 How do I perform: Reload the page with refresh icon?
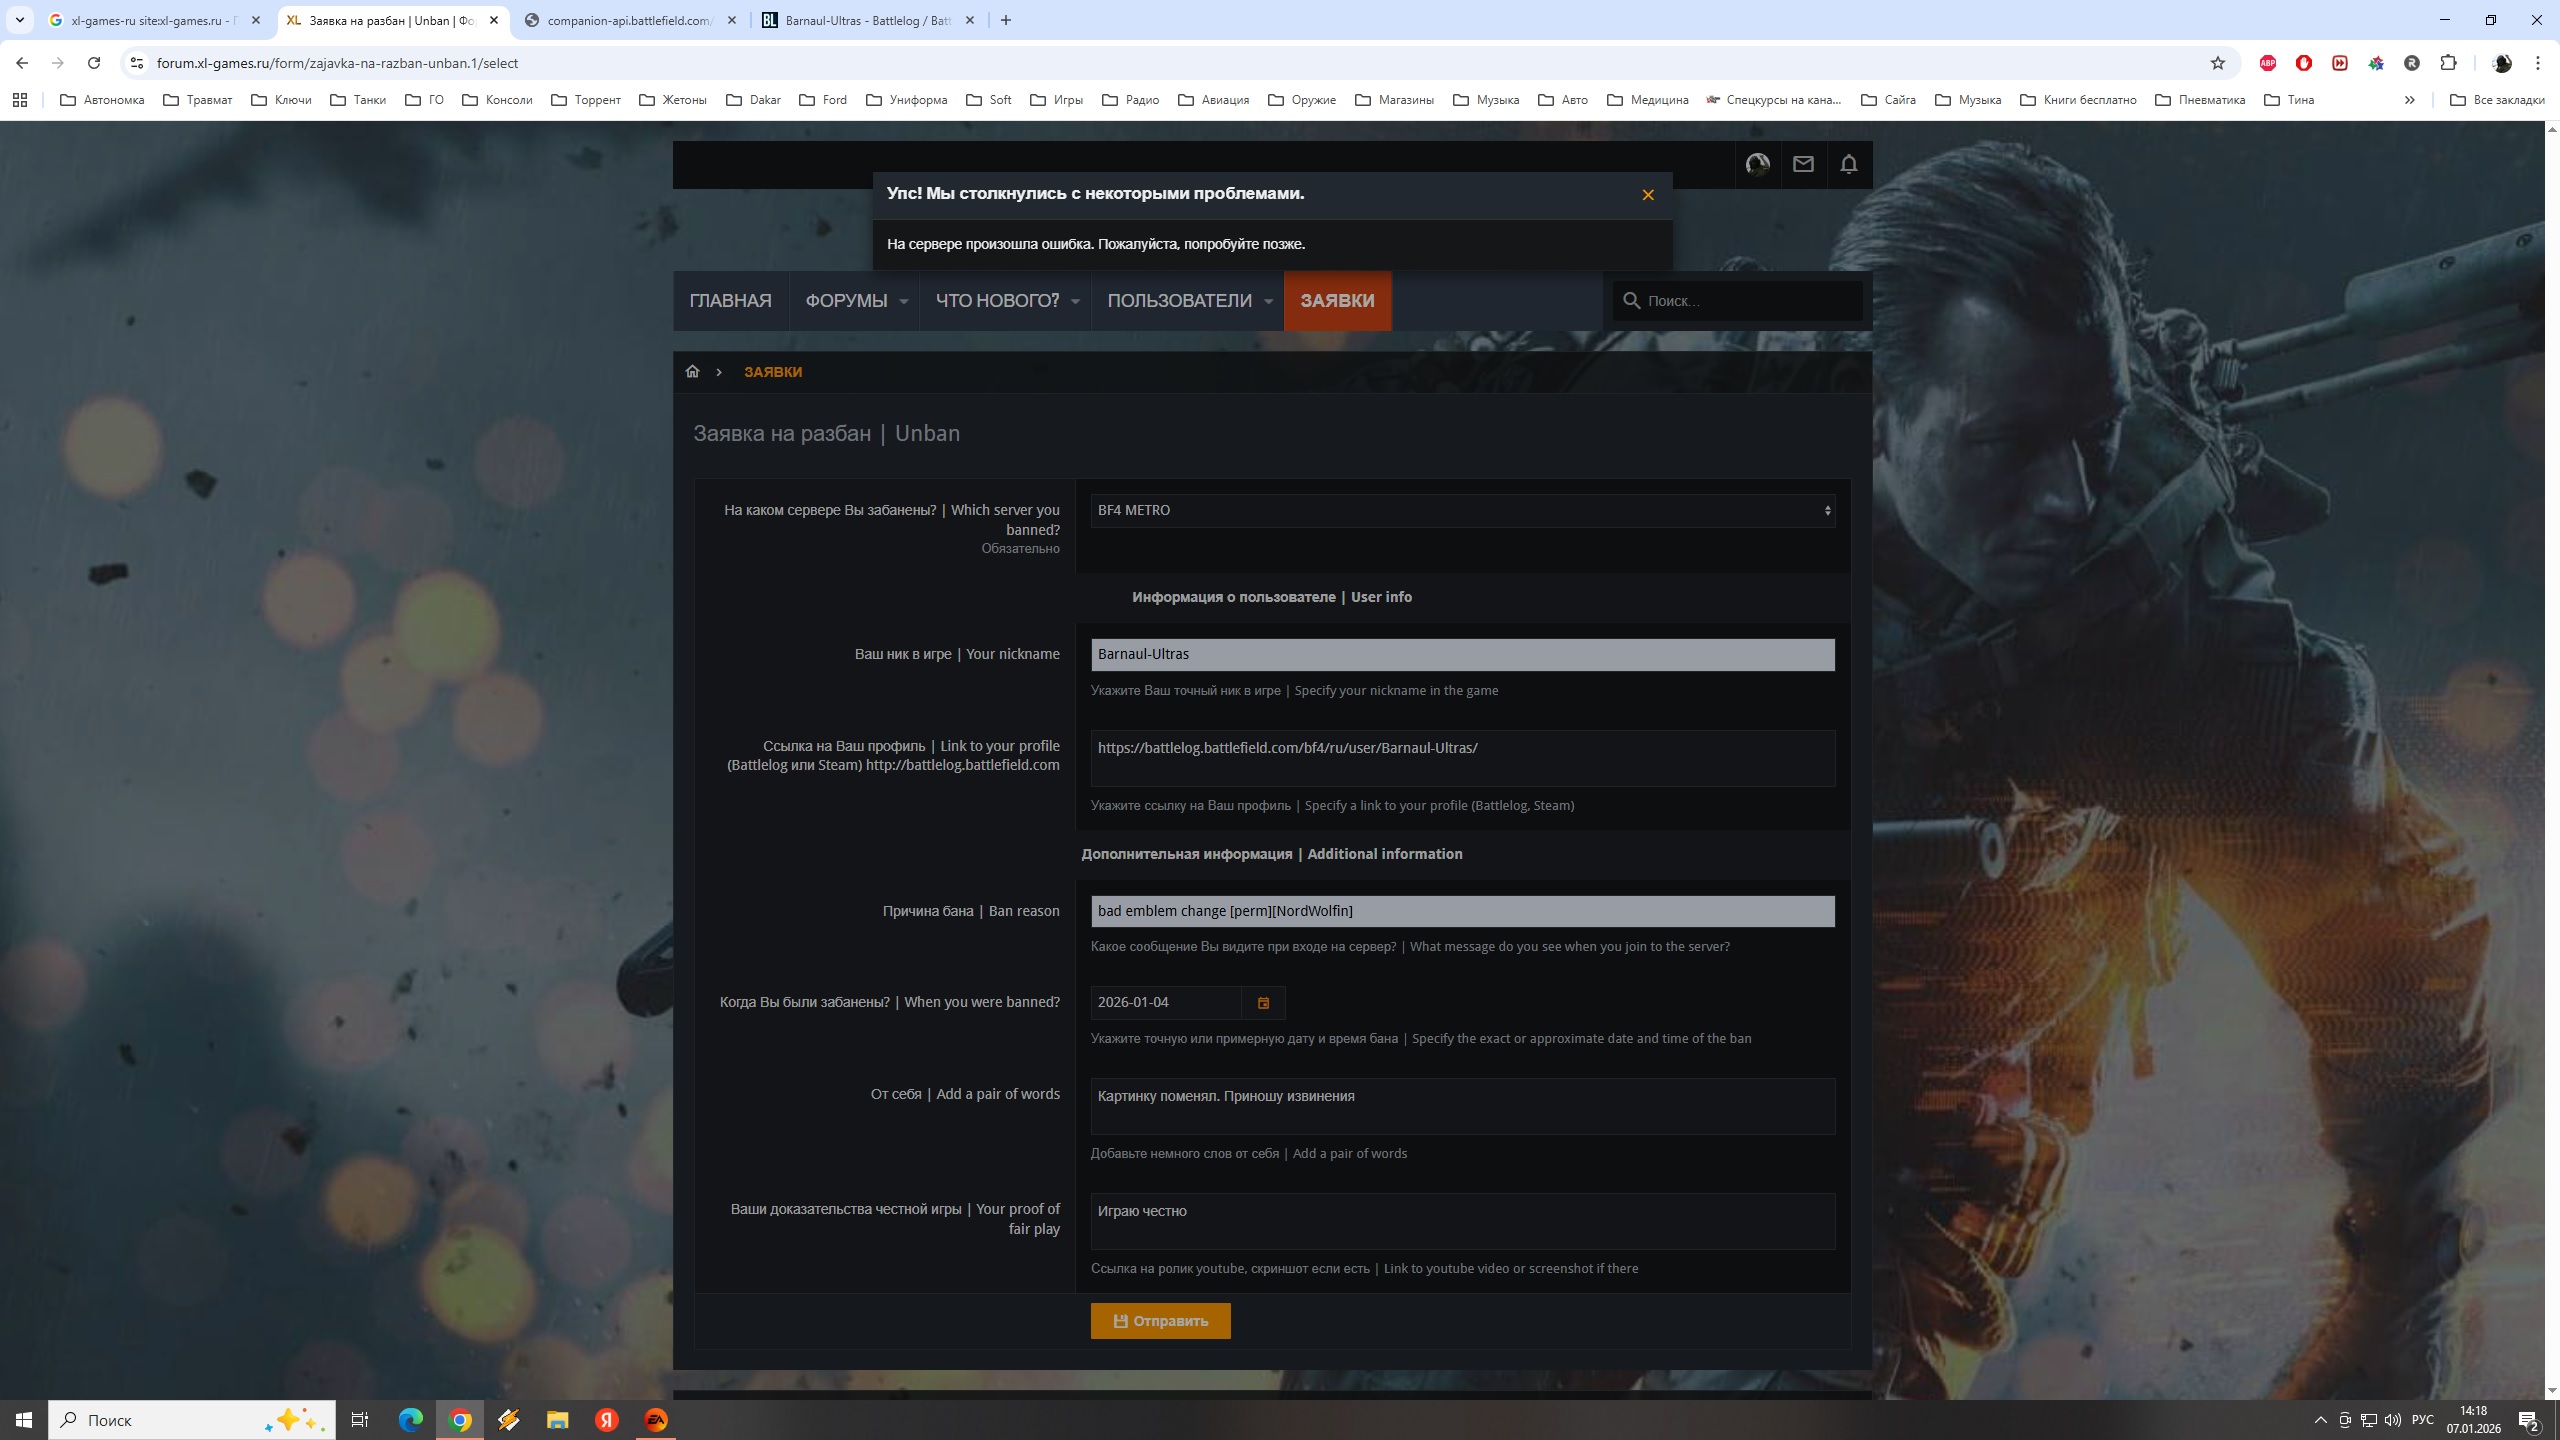(94, 63)
